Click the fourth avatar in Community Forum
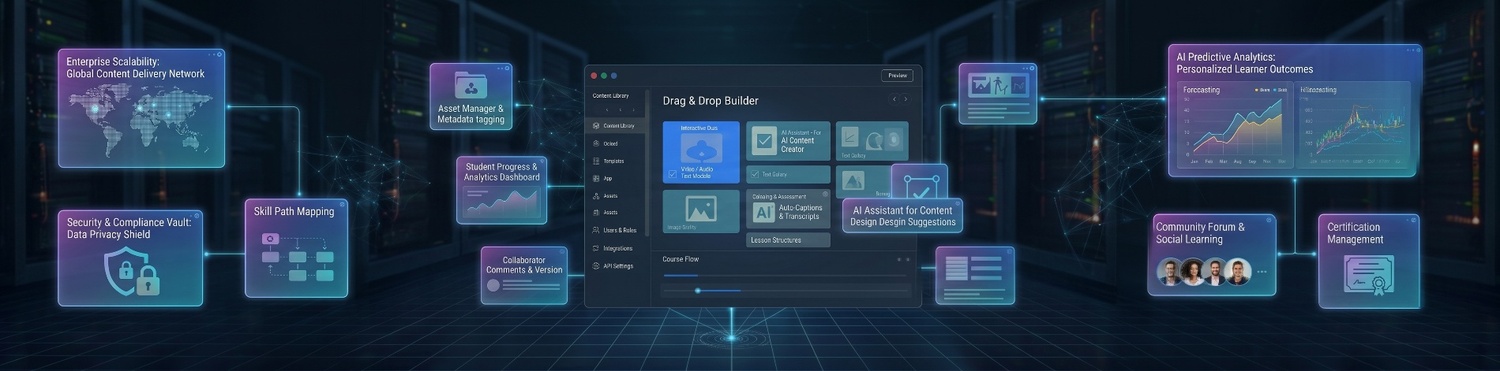This screenshot has height=371, width=1500. coord(1239,271)
